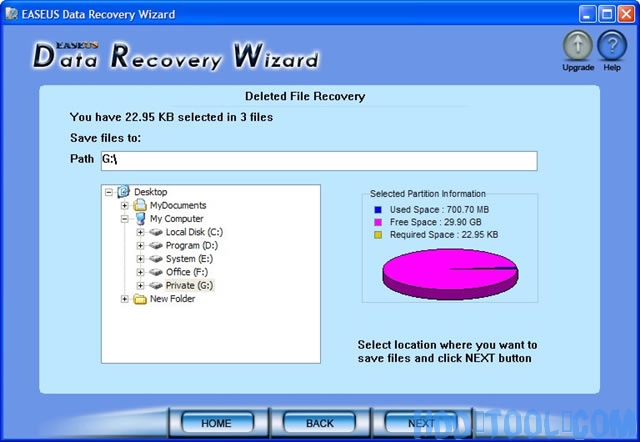640x442 pixels.
Task: Click System (E:) drive icon
Action: click(156, 259)
